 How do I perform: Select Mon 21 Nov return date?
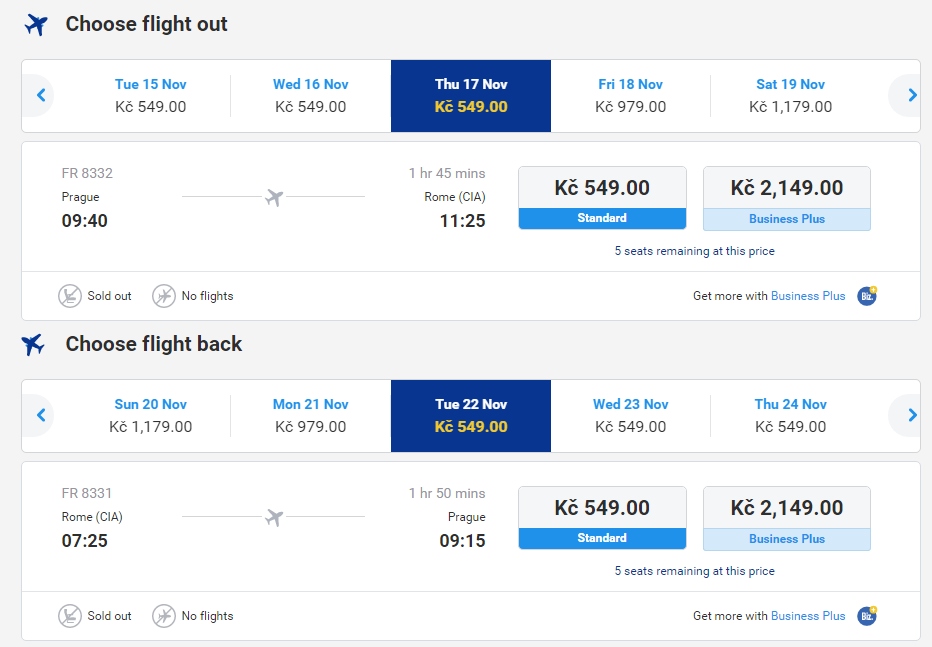(310, 415)
